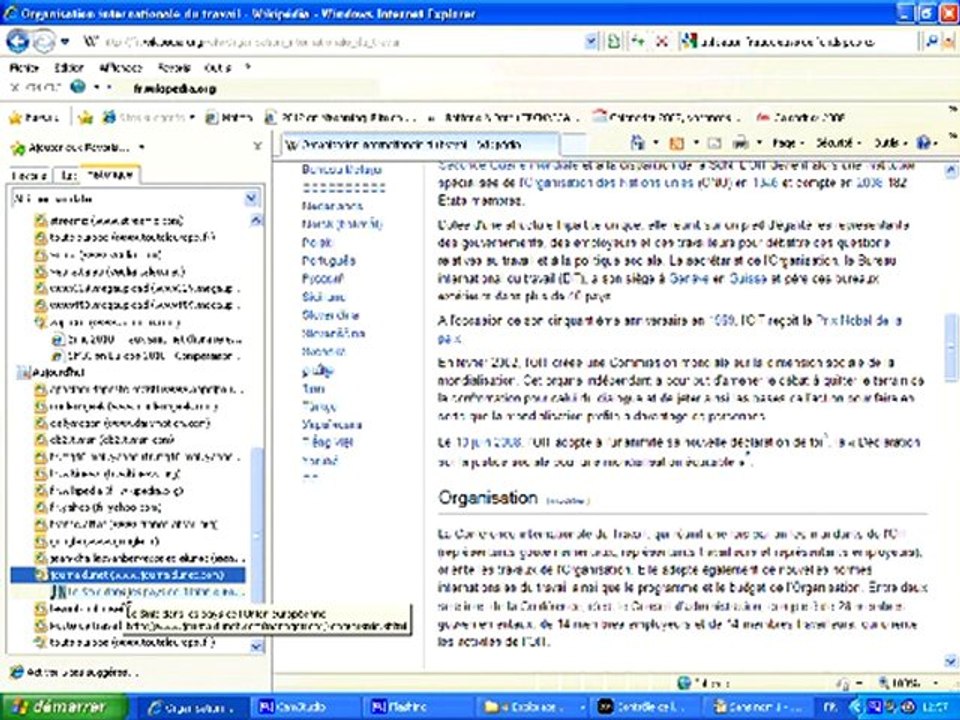
Task: Select selected journaldunet history entry
Action: (128, 575)
